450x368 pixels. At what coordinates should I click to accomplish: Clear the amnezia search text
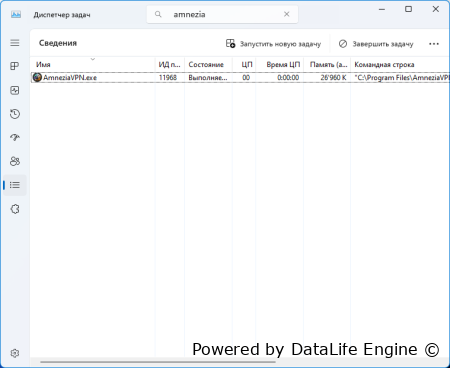pyautogui.click(x=286, y=14)
